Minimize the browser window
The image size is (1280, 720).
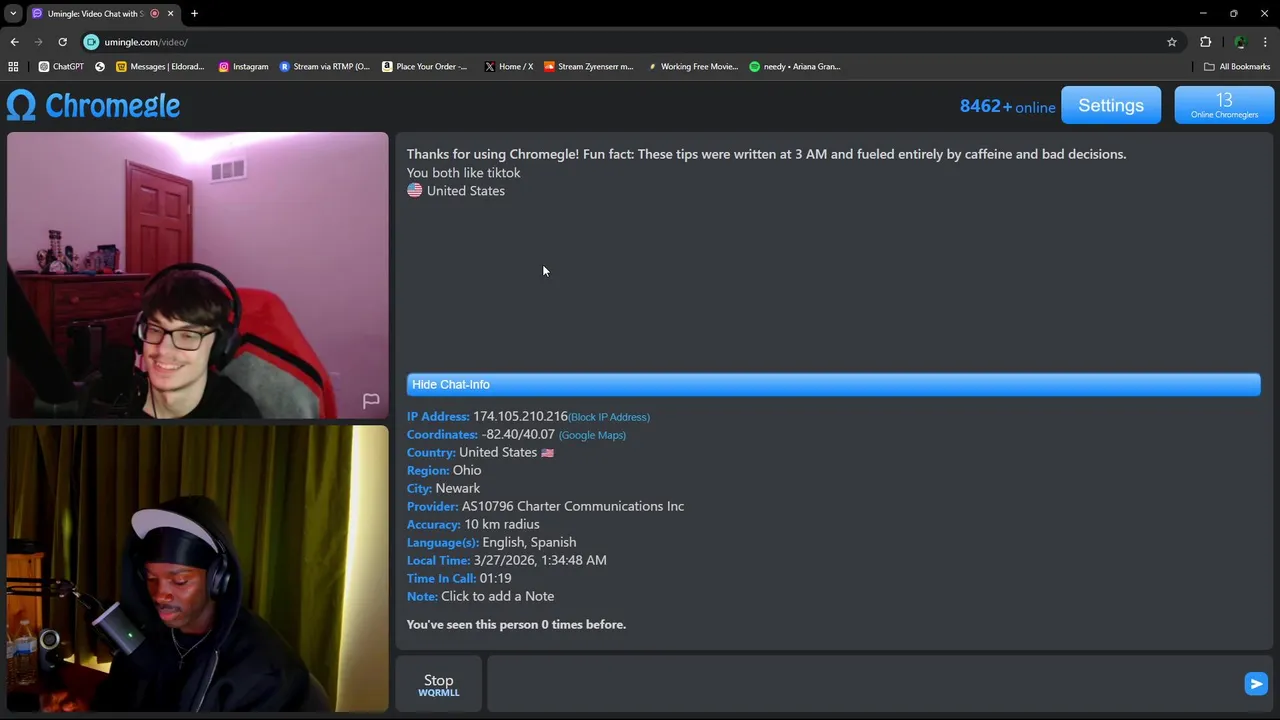1203,13
